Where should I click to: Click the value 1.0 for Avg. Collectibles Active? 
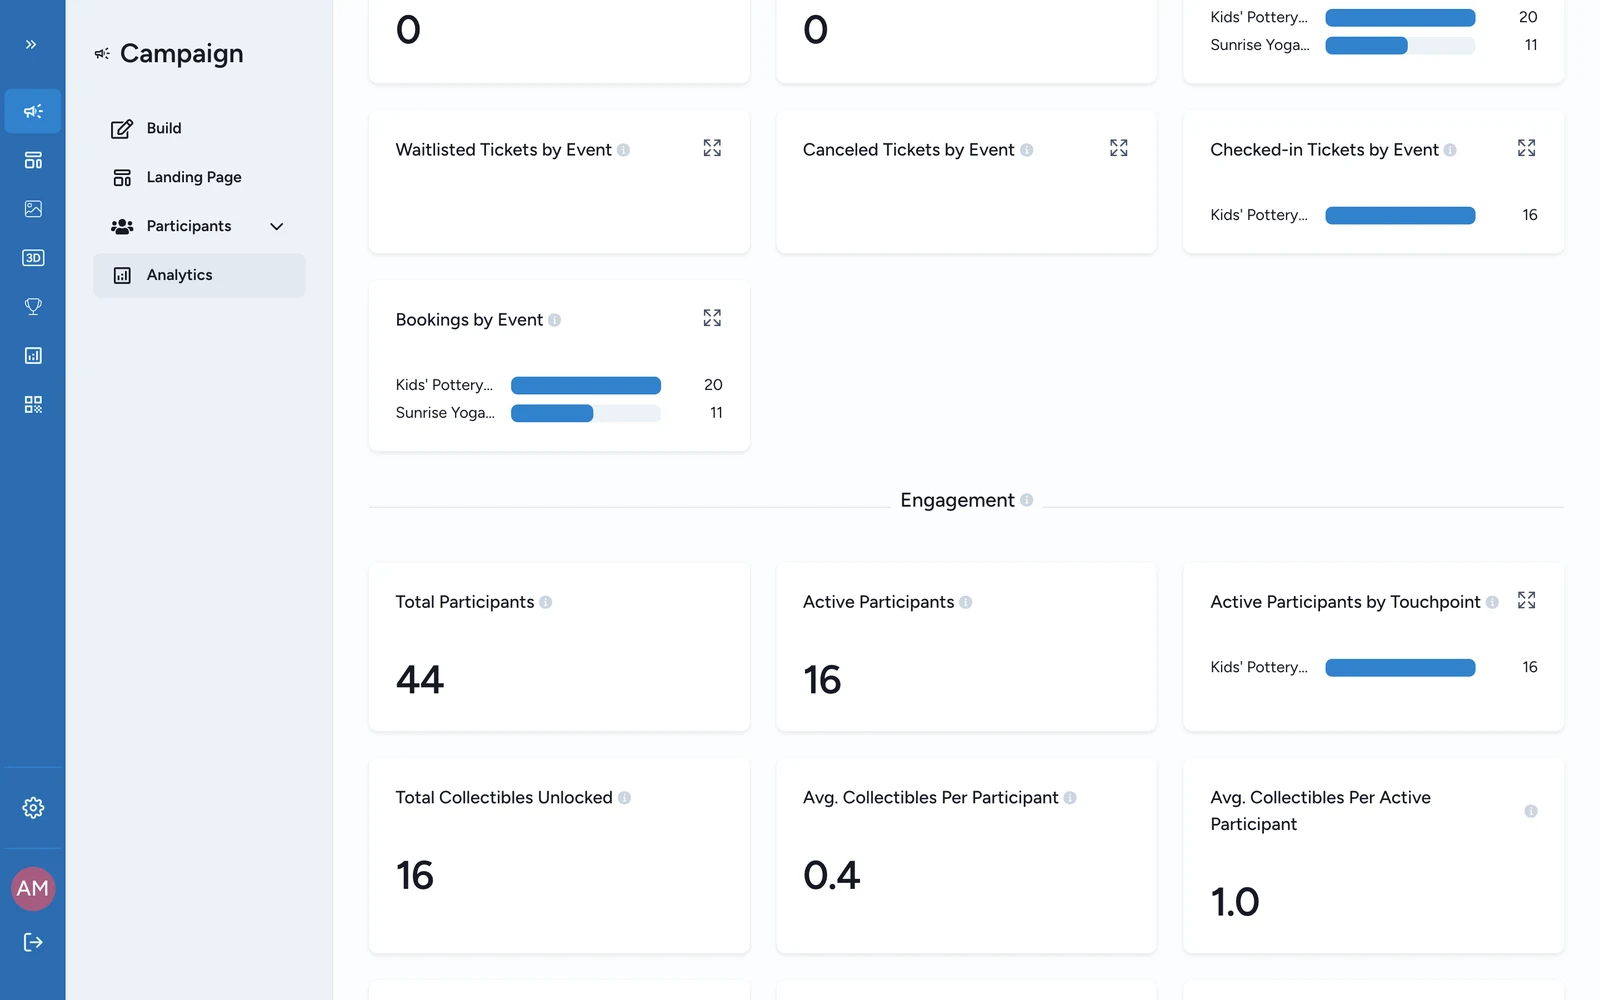click(1235, 902)
